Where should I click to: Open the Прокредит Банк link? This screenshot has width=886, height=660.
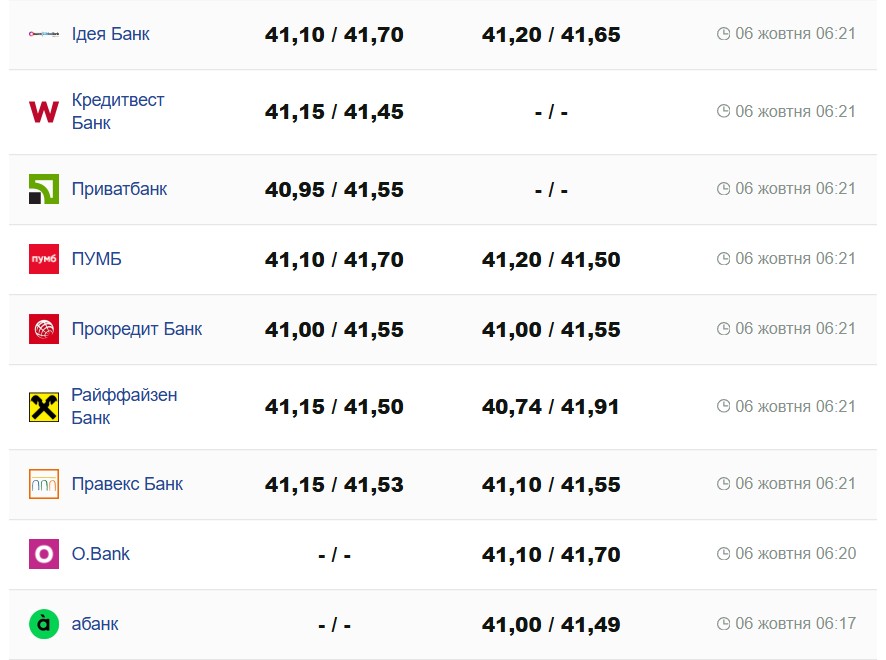tap(136, 329)
